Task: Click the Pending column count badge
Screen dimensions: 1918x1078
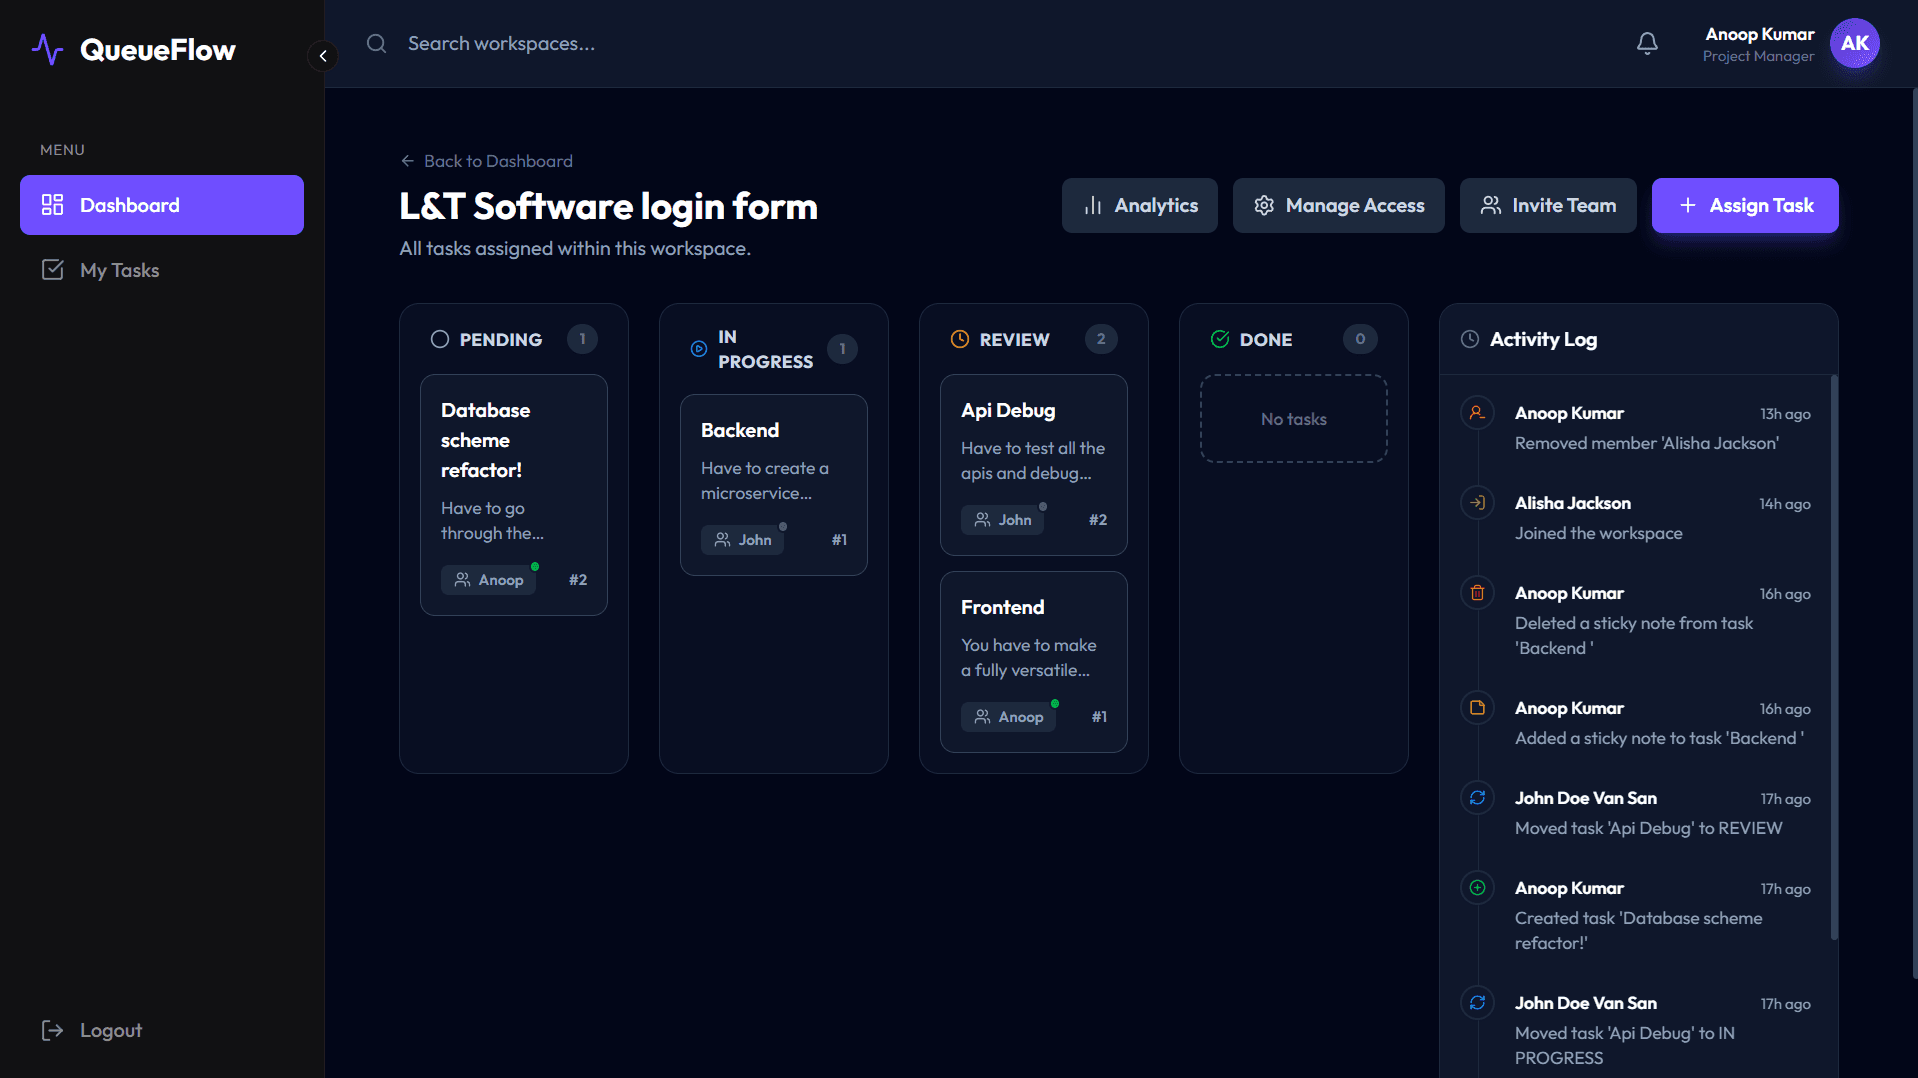Action: pos(582,339)
